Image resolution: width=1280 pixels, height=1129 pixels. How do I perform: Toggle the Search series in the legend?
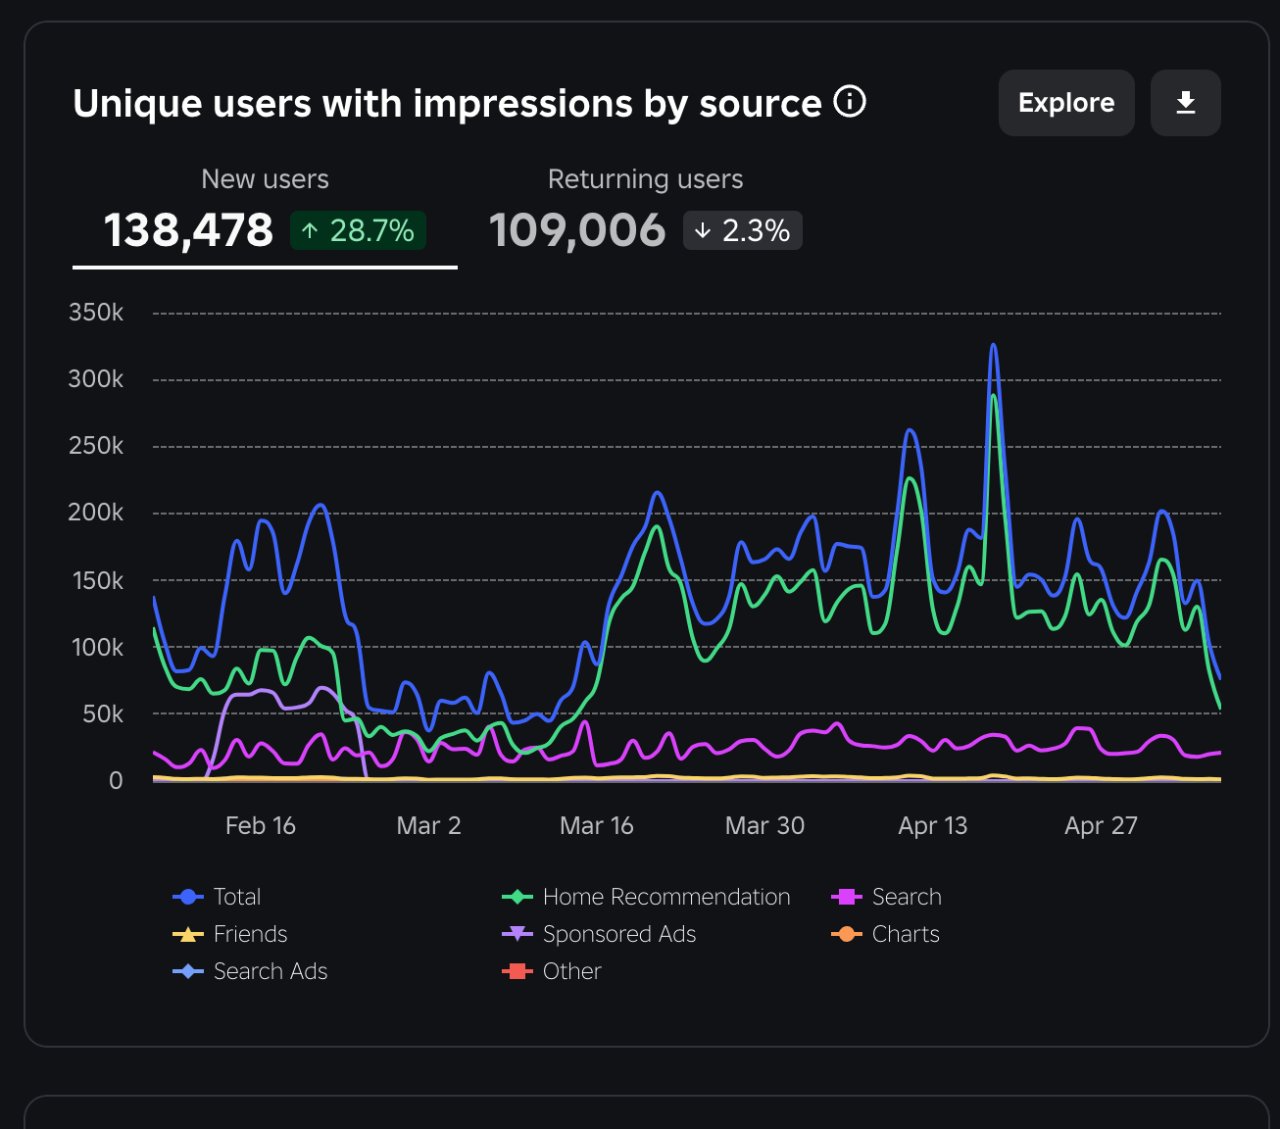coord(886,897)
